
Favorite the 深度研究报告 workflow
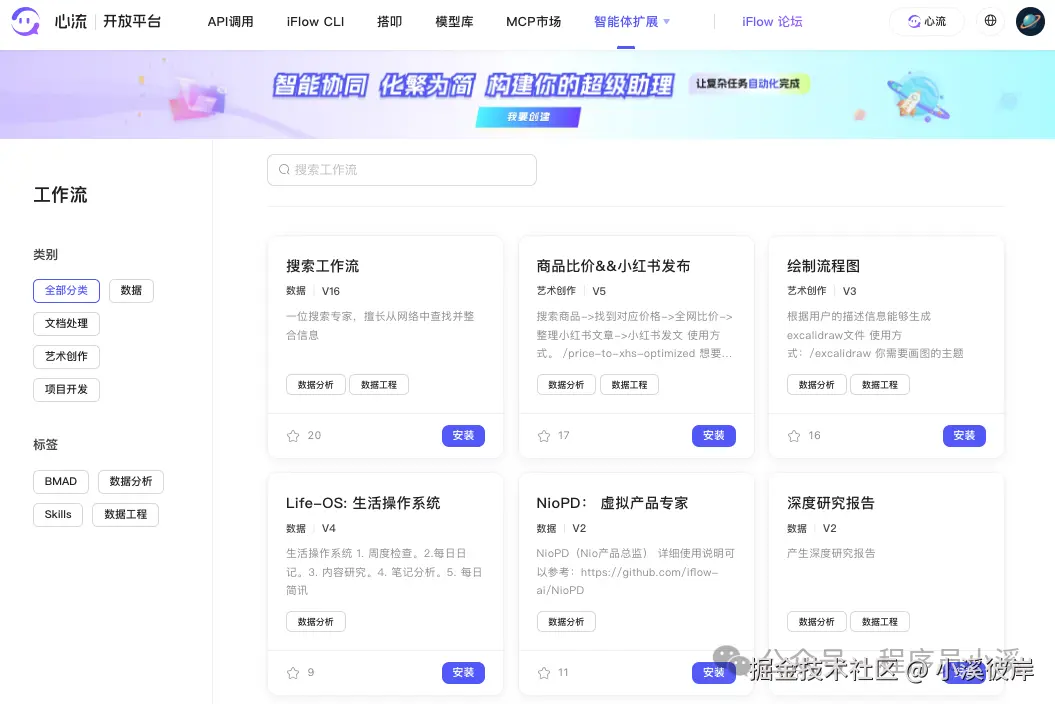tap(792, 672)
